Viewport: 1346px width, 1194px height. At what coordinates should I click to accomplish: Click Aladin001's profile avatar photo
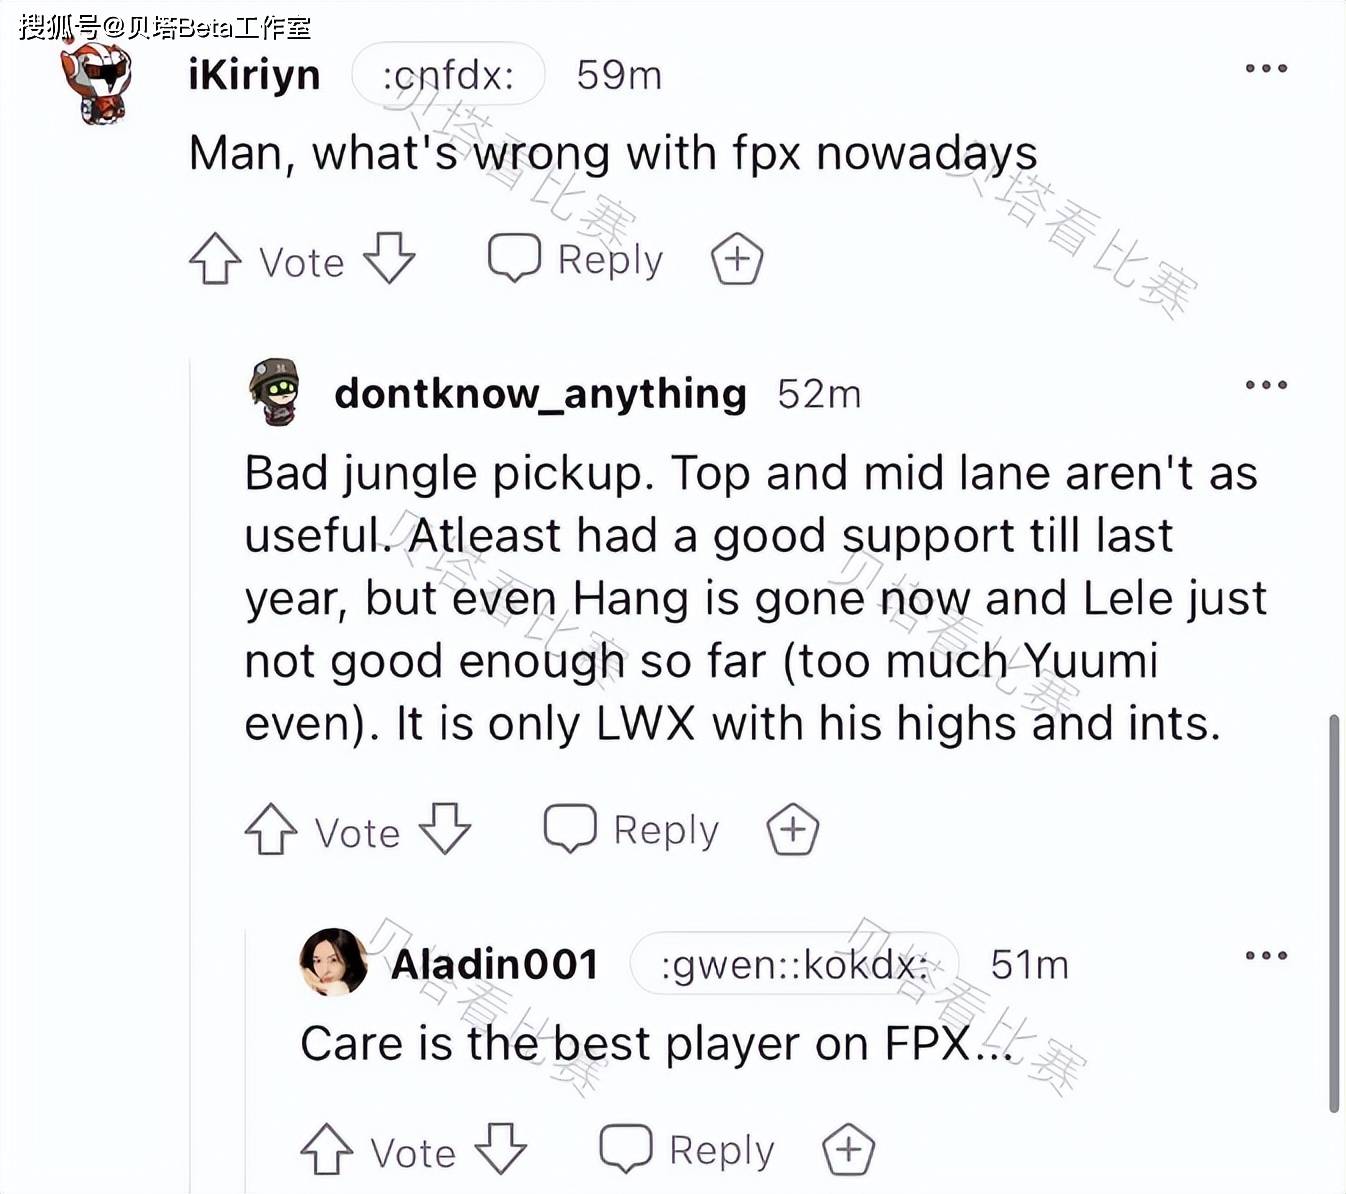(x=334, y=962)
